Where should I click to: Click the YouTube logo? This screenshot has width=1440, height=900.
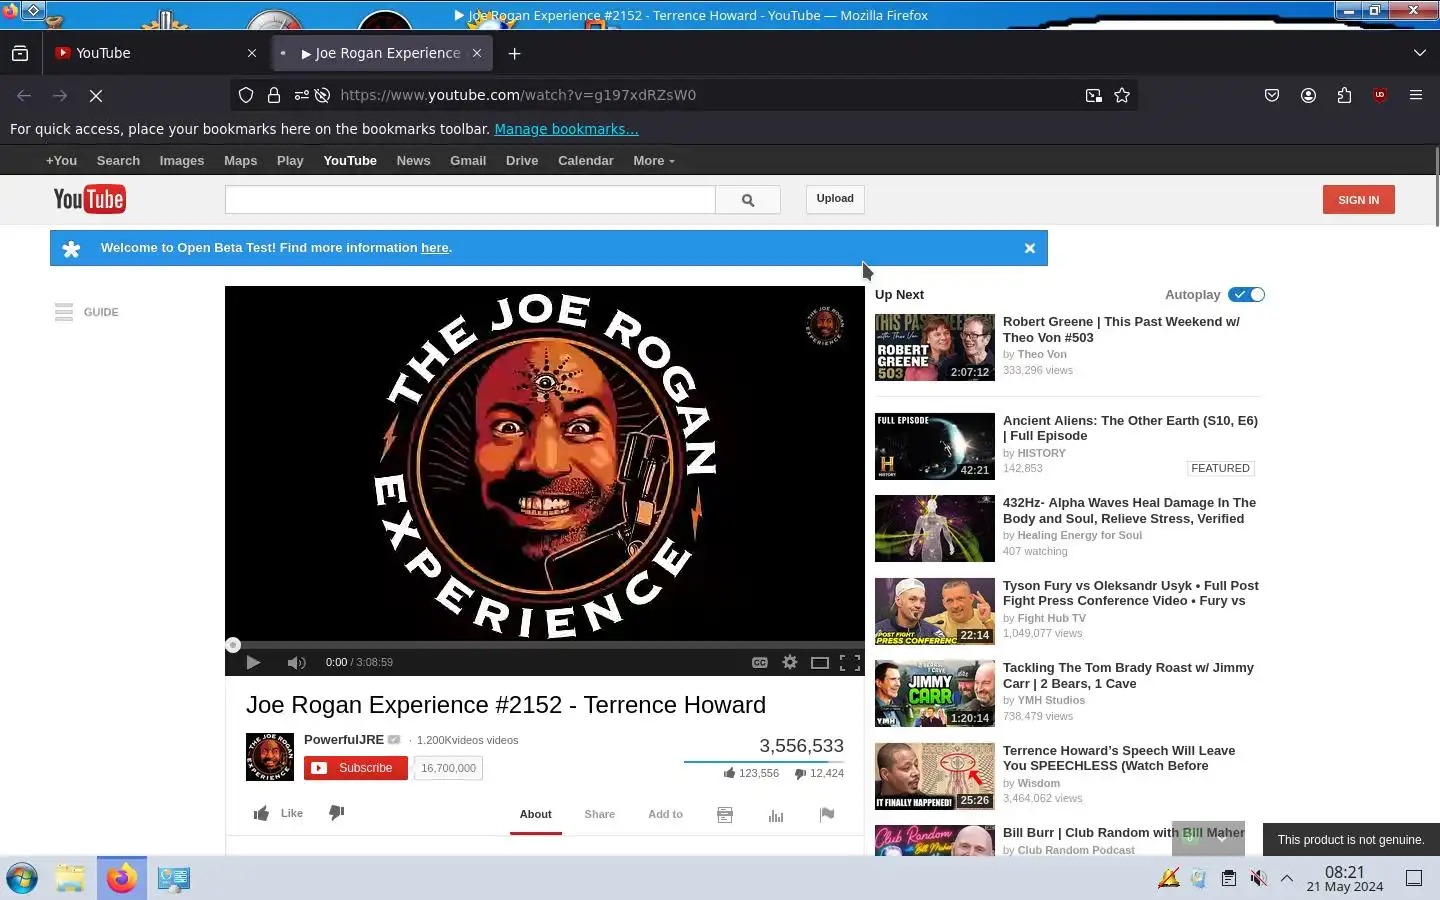coord(89,199)
